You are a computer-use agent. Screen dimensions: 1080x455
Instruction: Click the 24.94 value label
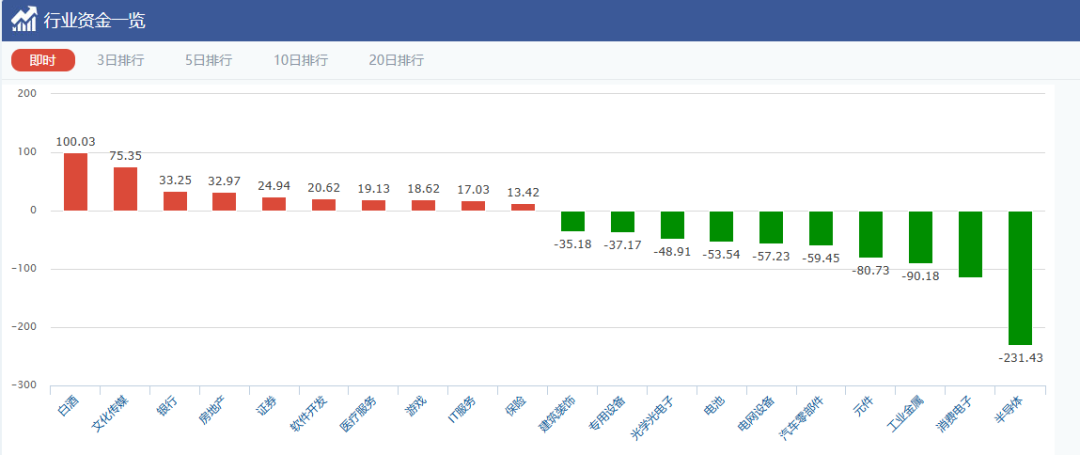pyautogui.click(x=274, y=186)
